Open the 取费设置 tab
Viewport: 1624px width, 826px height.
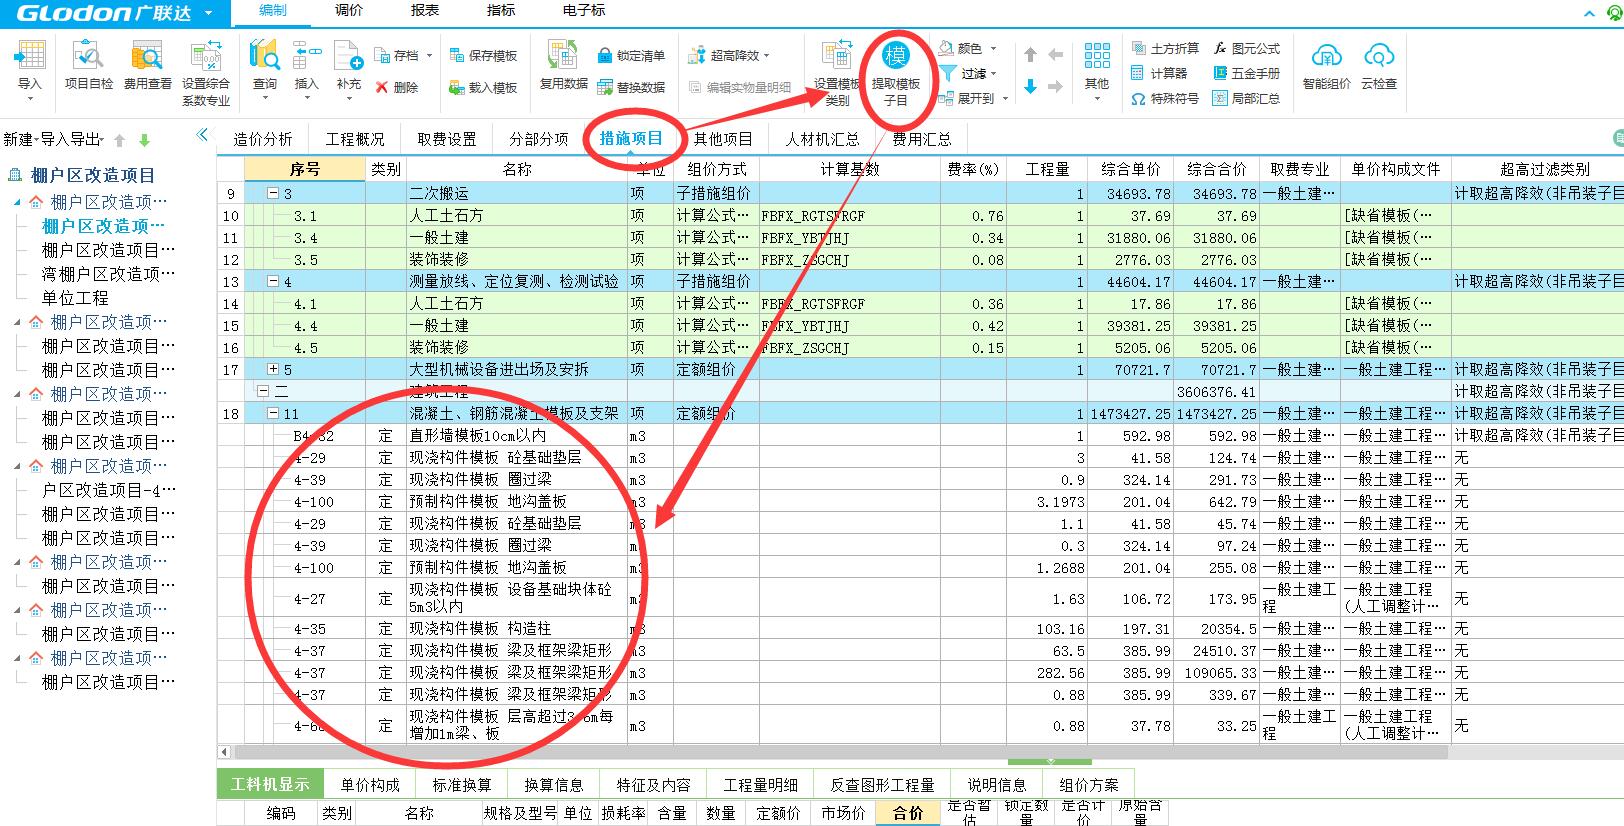click(x=447, y=139)
